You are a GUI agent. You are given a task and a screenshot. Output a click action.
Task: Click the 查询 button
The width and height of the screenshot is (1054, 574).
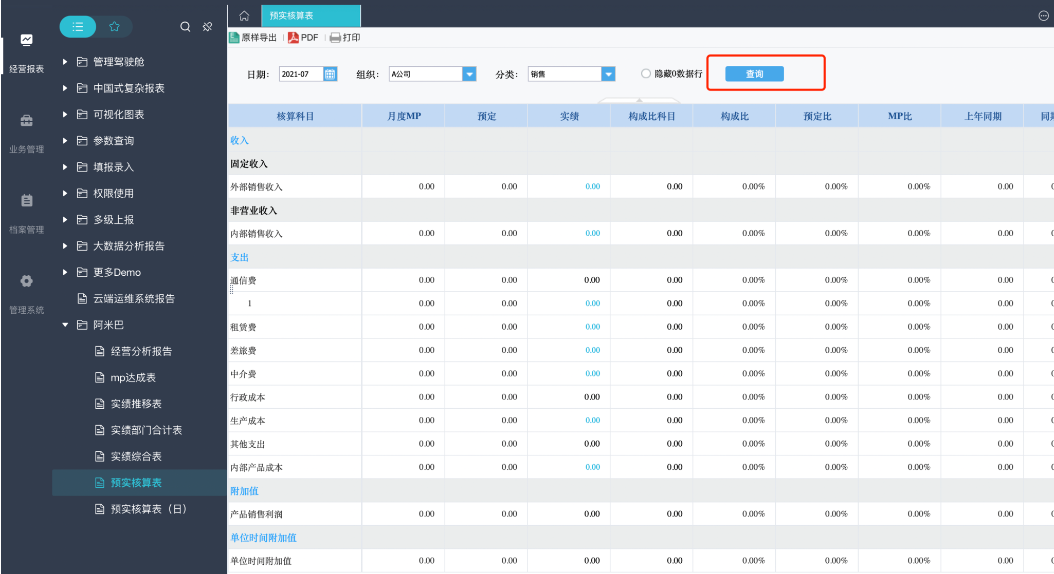click(x=754, y=74)
